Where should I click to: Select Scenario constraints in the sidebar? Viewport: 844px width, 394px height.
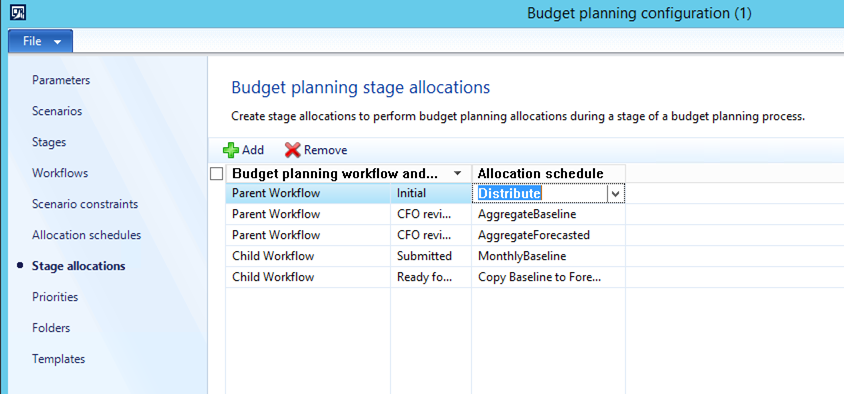[x=85, y=205]
